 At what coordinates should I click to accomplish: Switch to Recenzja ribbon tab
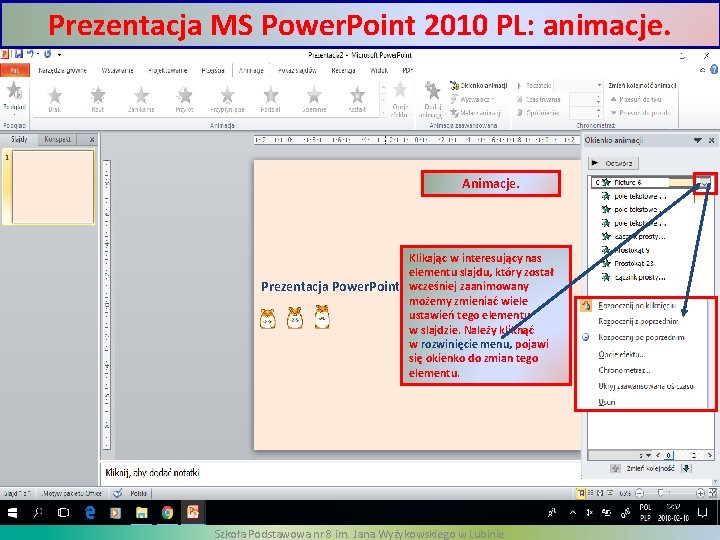343,70
